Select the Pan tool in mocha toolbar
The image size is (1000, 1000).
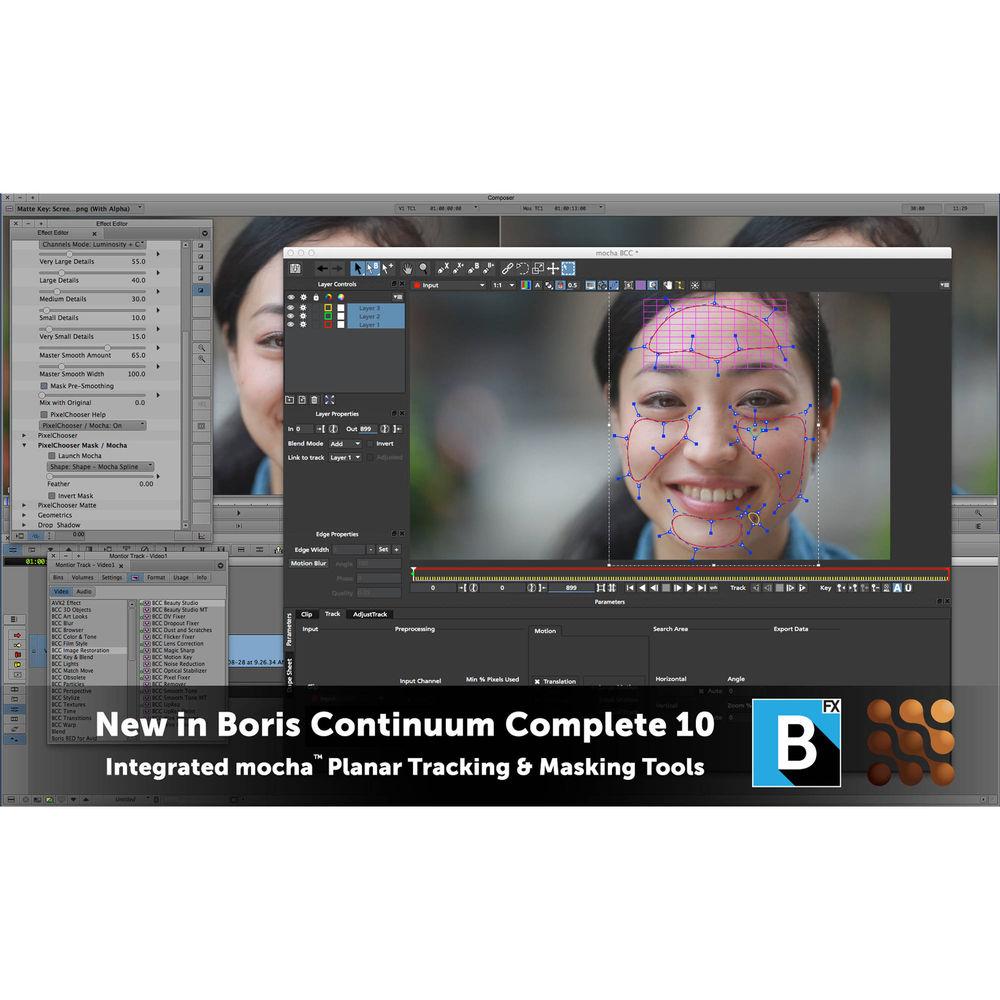(x=407, y=269)
